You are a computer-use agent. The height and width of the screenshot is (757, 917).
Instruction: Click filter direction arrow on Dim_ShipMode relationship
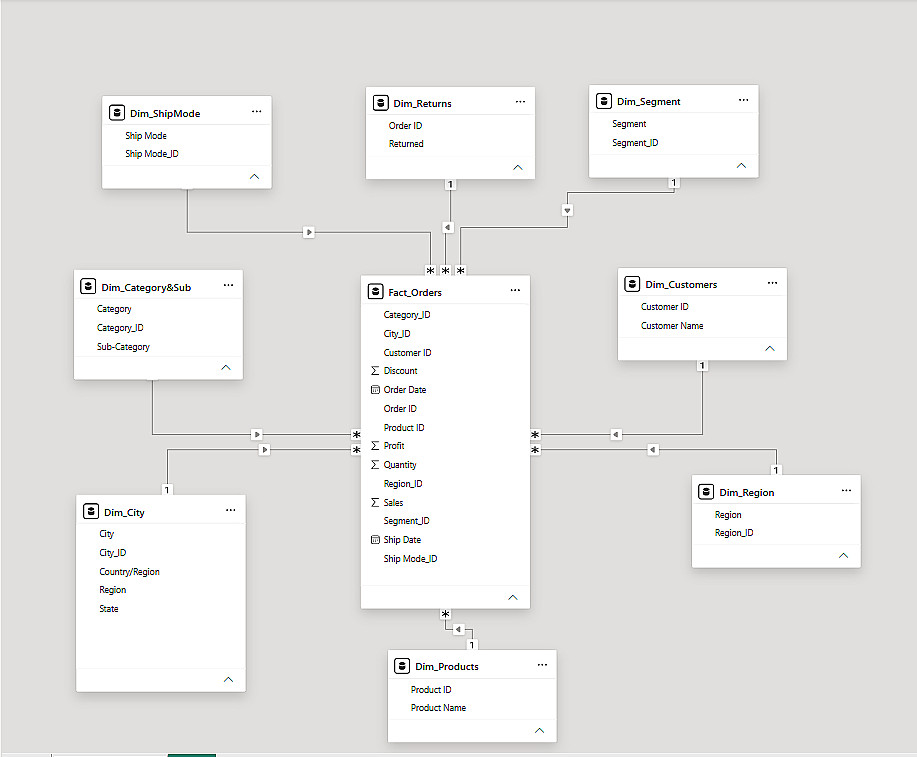pyautogui.click(x=309, y=232)
